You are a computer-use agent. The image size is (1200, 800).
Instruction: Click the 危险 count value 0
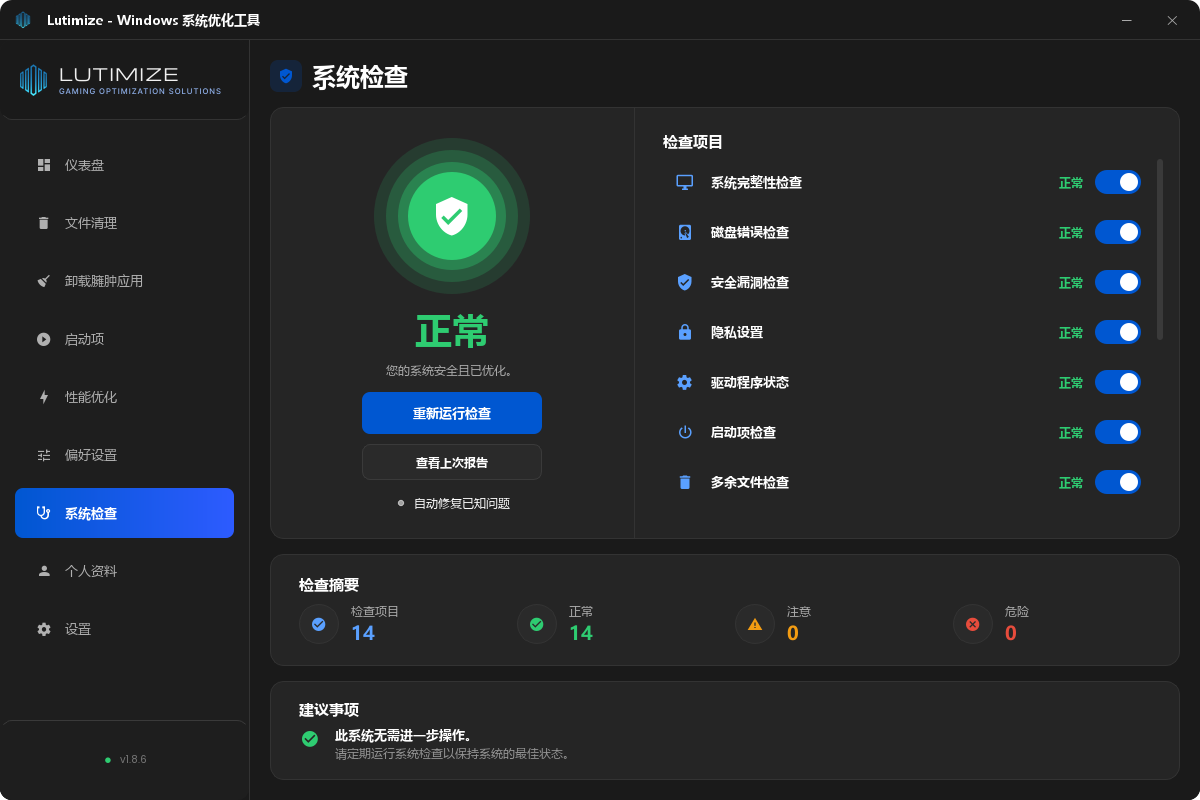[x=1011, y=633]
